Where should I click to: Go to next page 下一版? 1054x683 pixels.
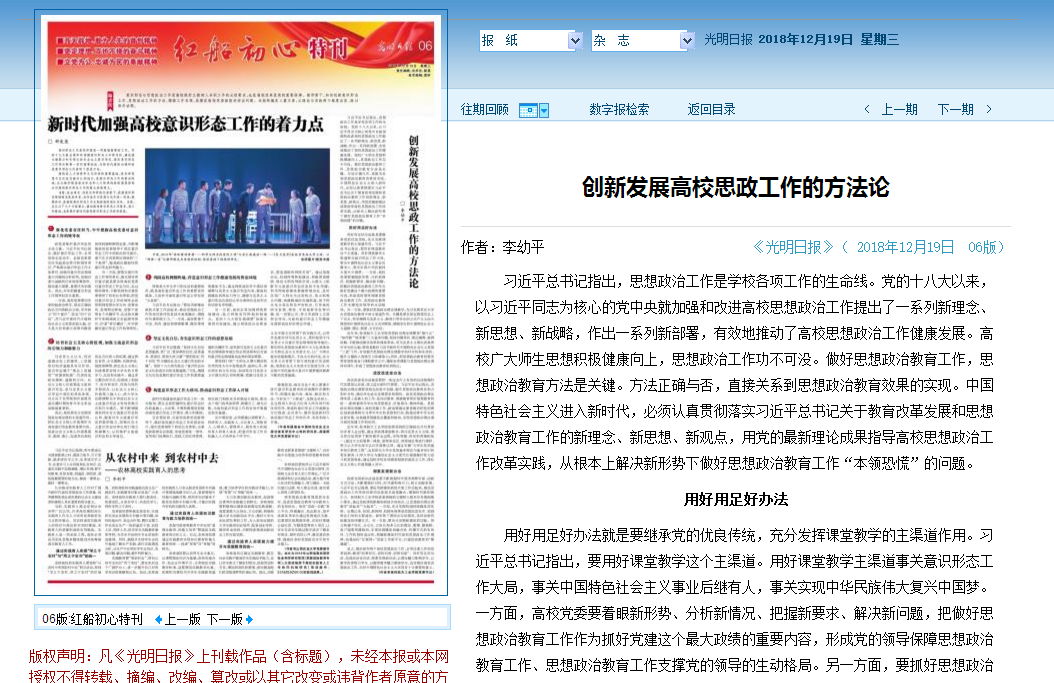click(224, 619)
